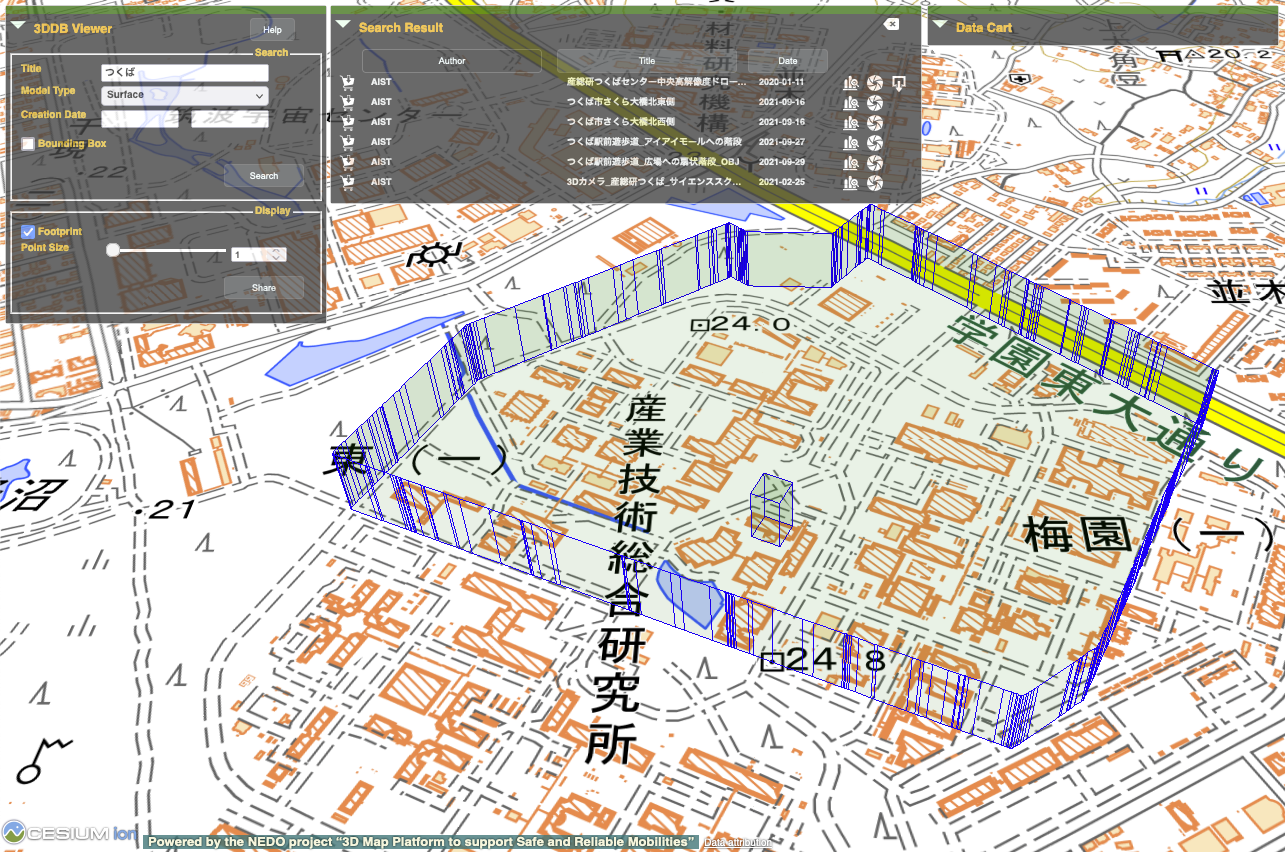Viewport: 1285px width, 852px height.
Task: Click the Point Size slider handle
Action: (113, 250)
